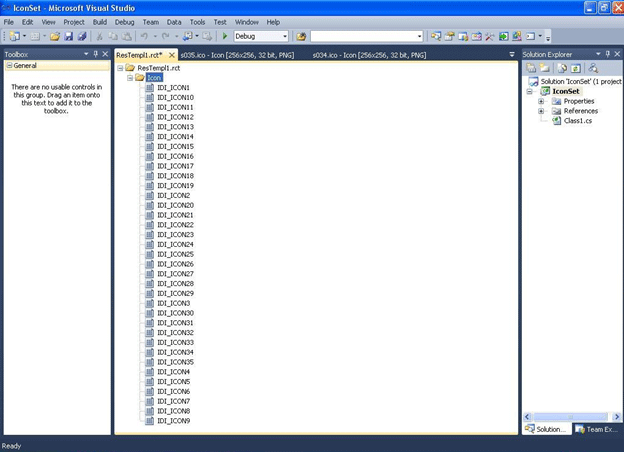This screenshot has width=624, height=452.
Task: Click the Open File folder icon
Action: tap(55, 36)
